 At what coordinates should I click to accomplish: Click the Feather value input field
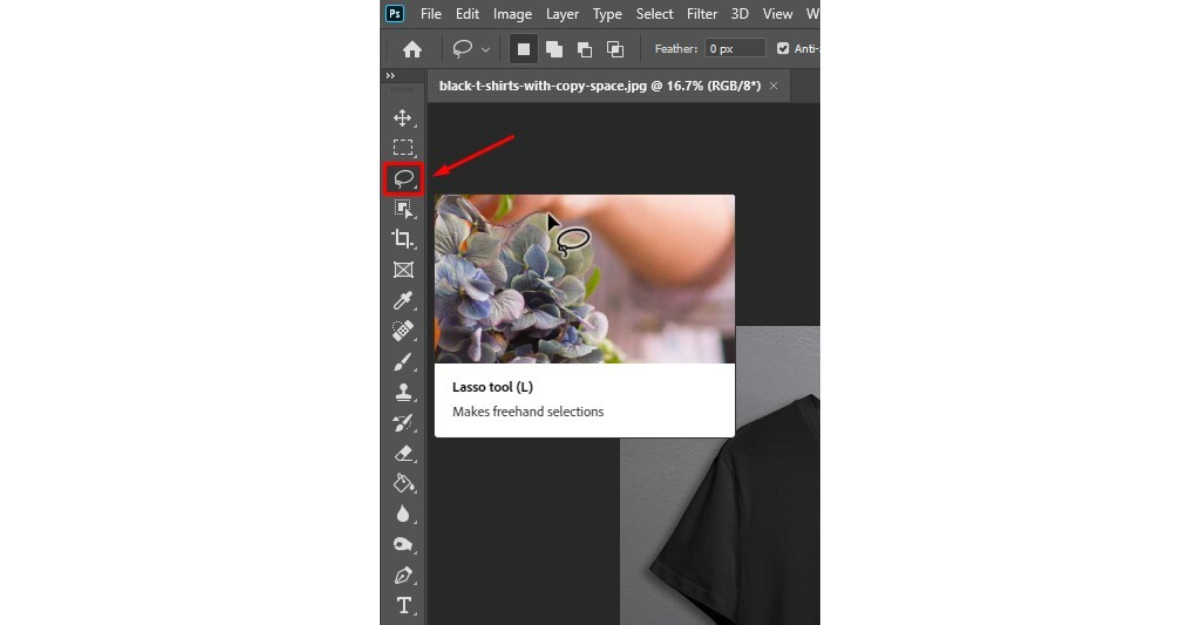(x=736, y=48)
